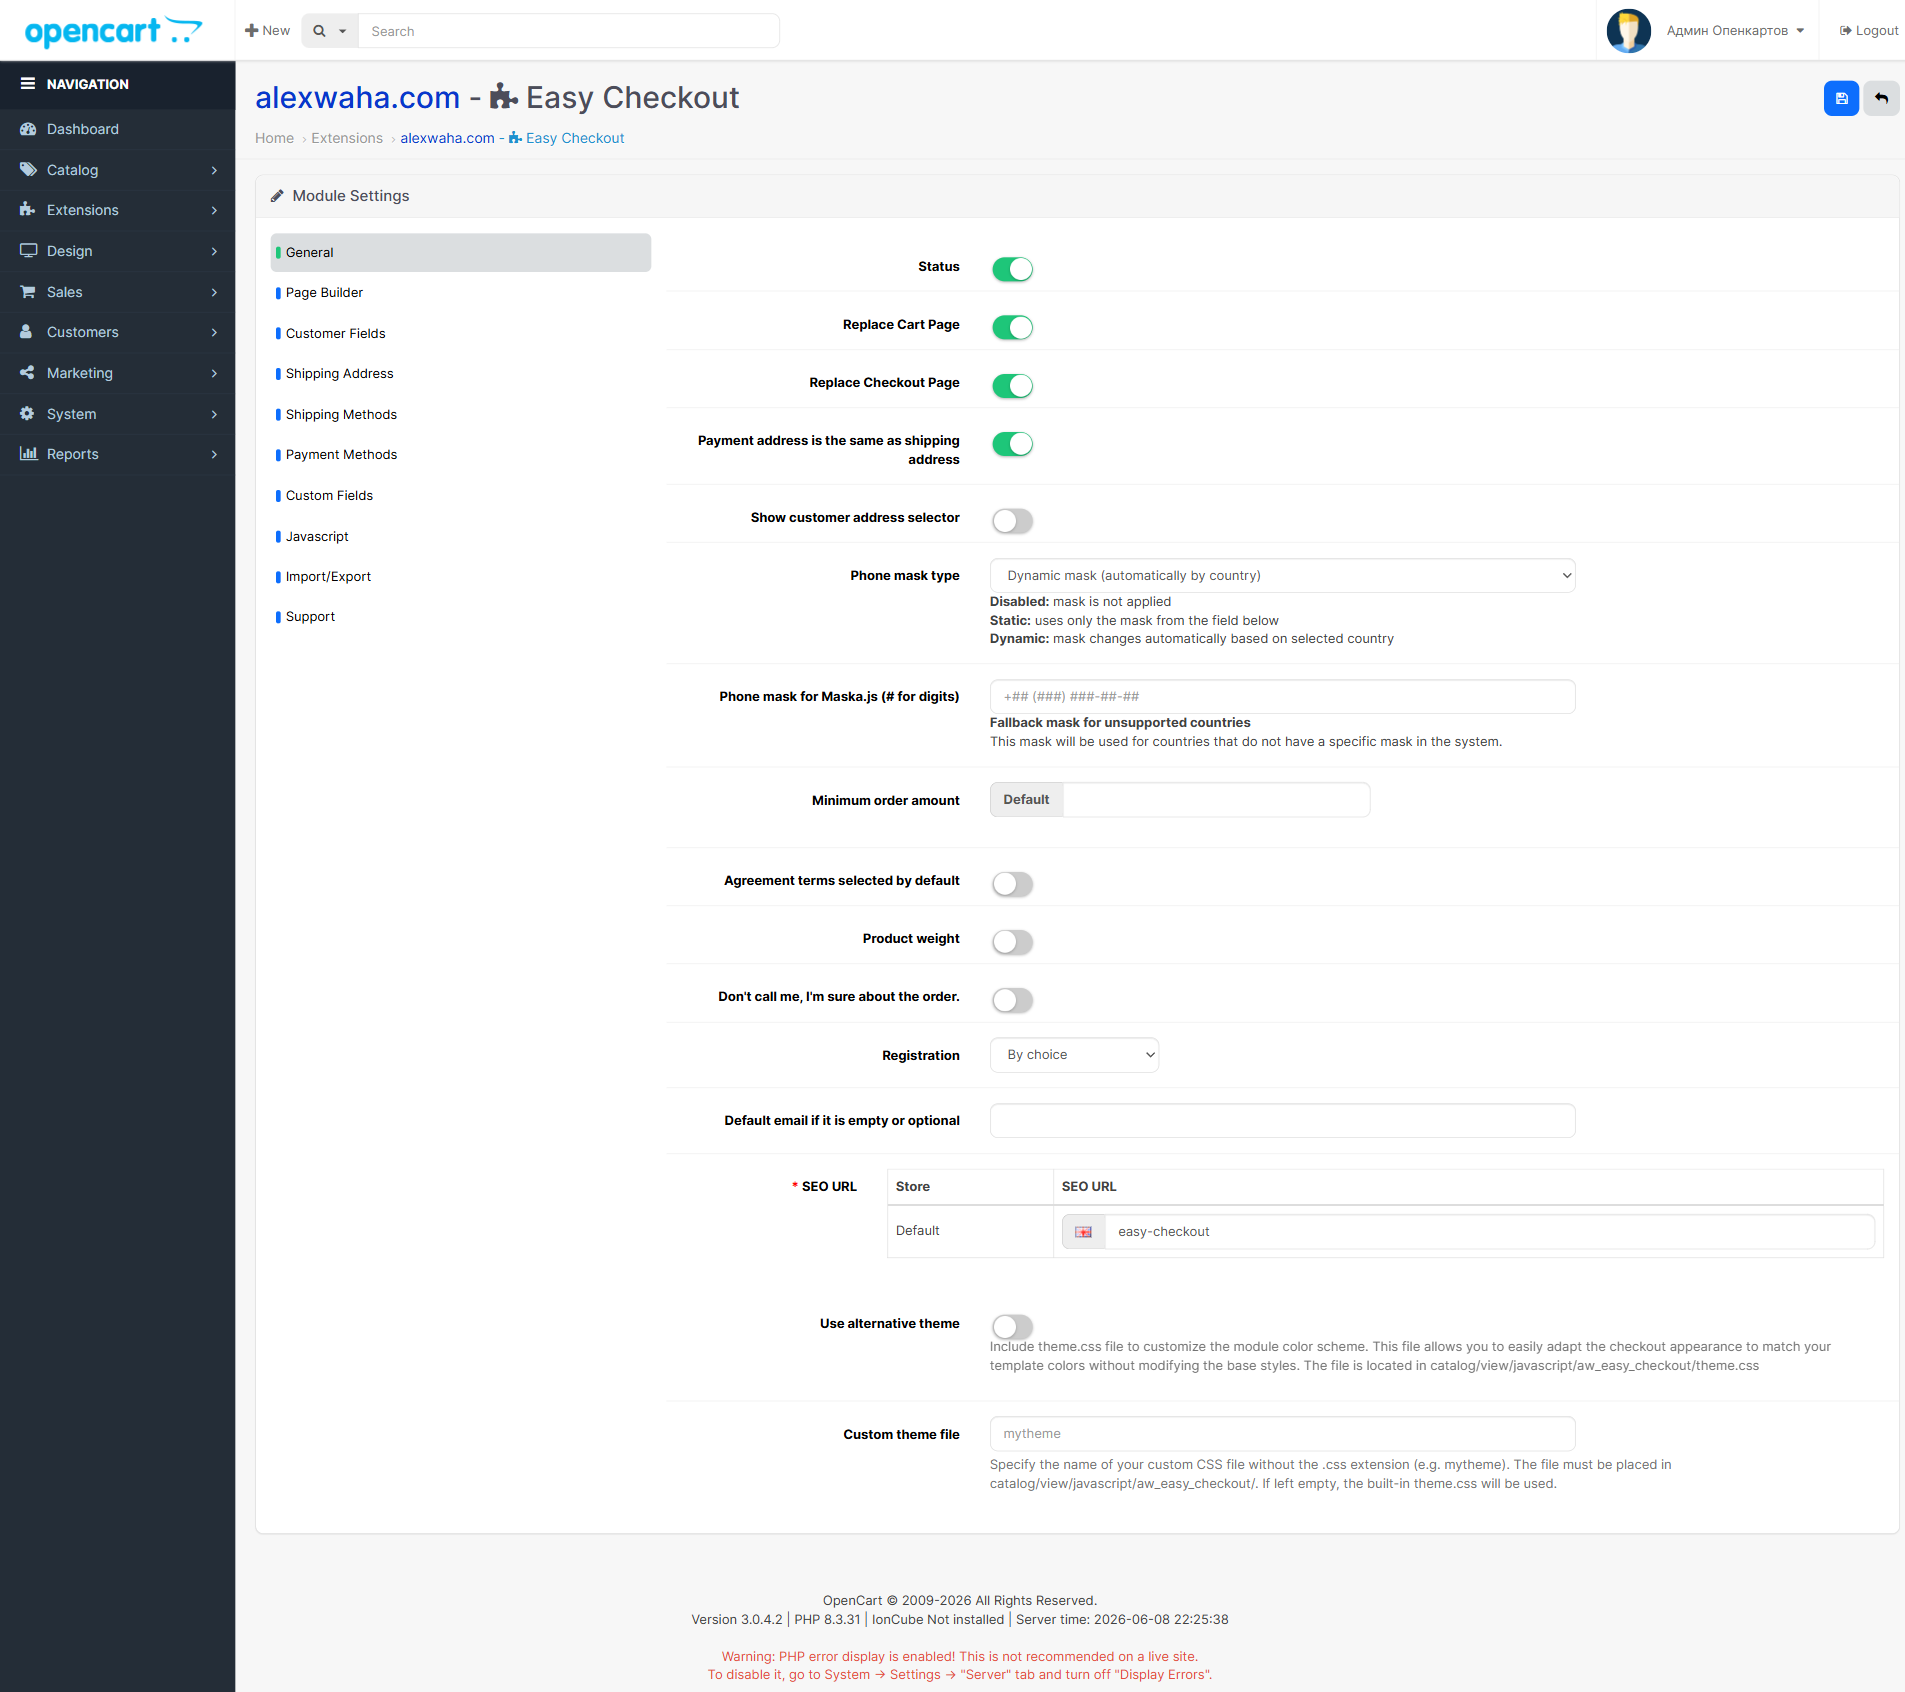Click the OpenCart logo
The width and height of the screenshot is (1905, 1692).
(x=113, y=31)
